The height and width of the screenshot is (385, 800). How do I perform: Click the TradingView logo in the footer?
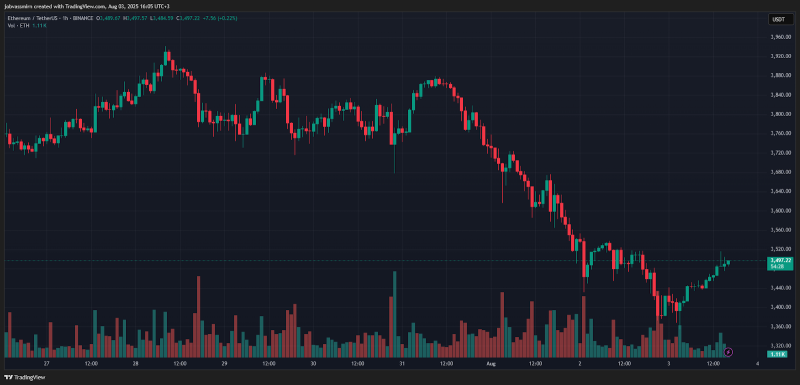(24, 378)
